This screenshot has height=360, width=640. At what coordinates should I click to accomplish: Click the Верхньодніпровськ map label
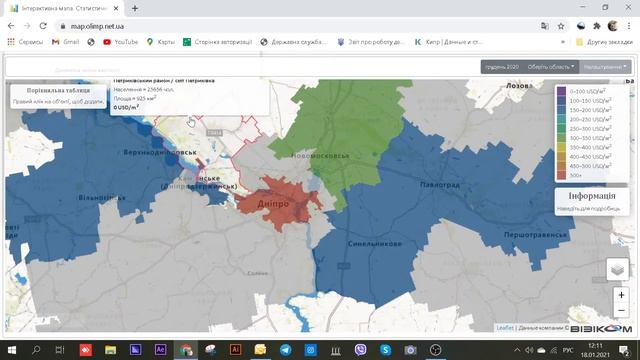[160, 152]
